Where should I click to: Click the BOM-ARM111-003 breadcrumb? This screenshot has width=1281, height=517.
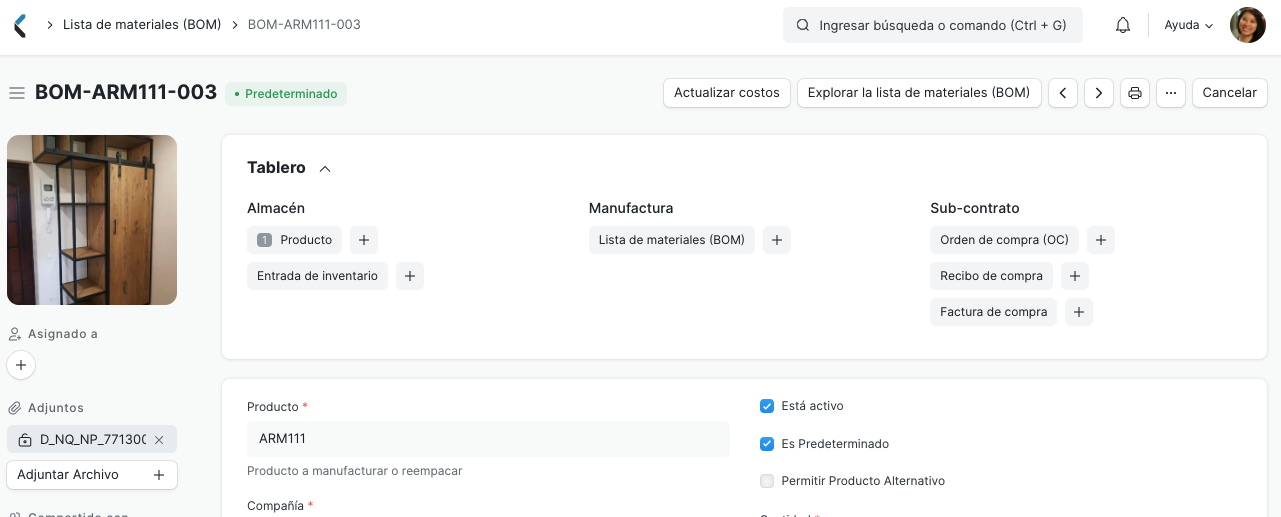click(x=304, y=25)
